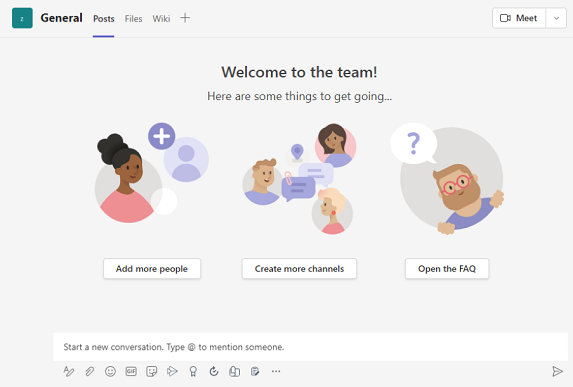Open the Wiki tab

coord(161,19)
